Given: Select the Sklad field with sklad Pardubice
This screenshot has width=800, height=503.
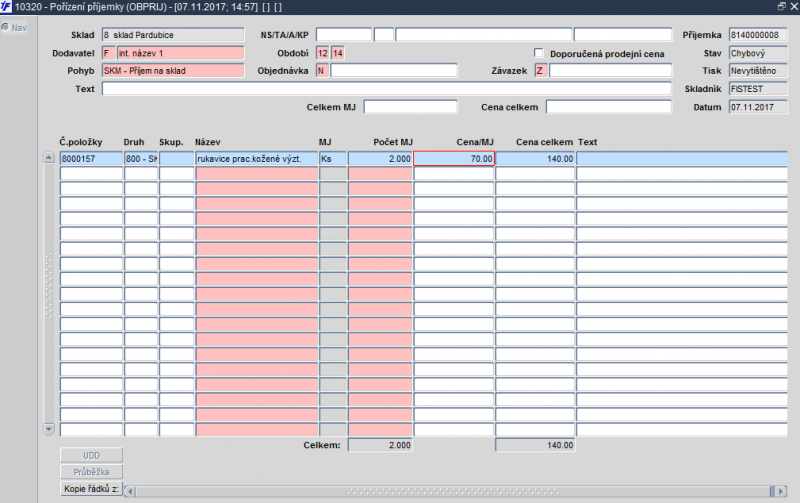Looking at the screenshot, I should (173, 35).
